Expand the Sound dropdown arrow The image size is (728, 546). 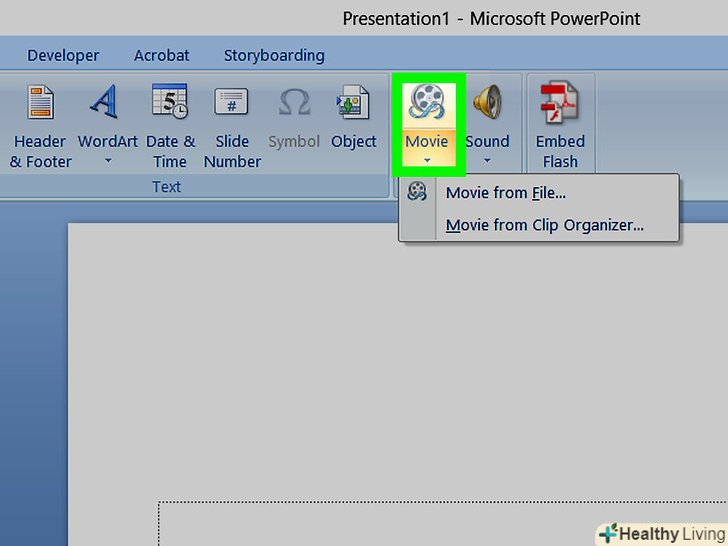click(x=487, y=161)
